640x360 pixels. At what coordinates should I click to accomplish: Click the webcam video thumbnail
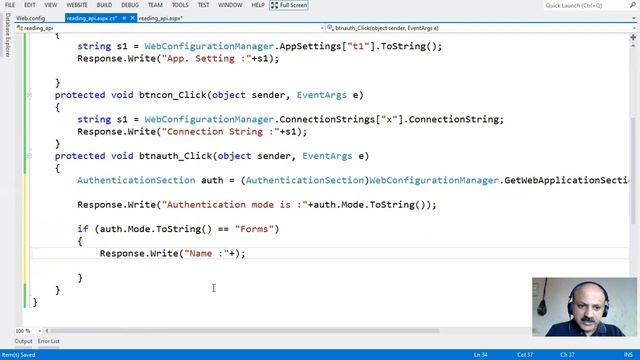click(584, 307)
